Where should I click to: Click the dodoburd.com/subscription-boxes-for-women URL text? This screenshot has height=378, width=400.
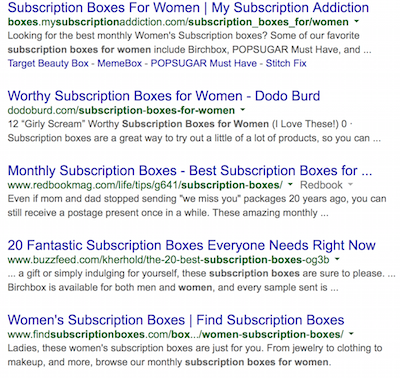click(121, 110)
